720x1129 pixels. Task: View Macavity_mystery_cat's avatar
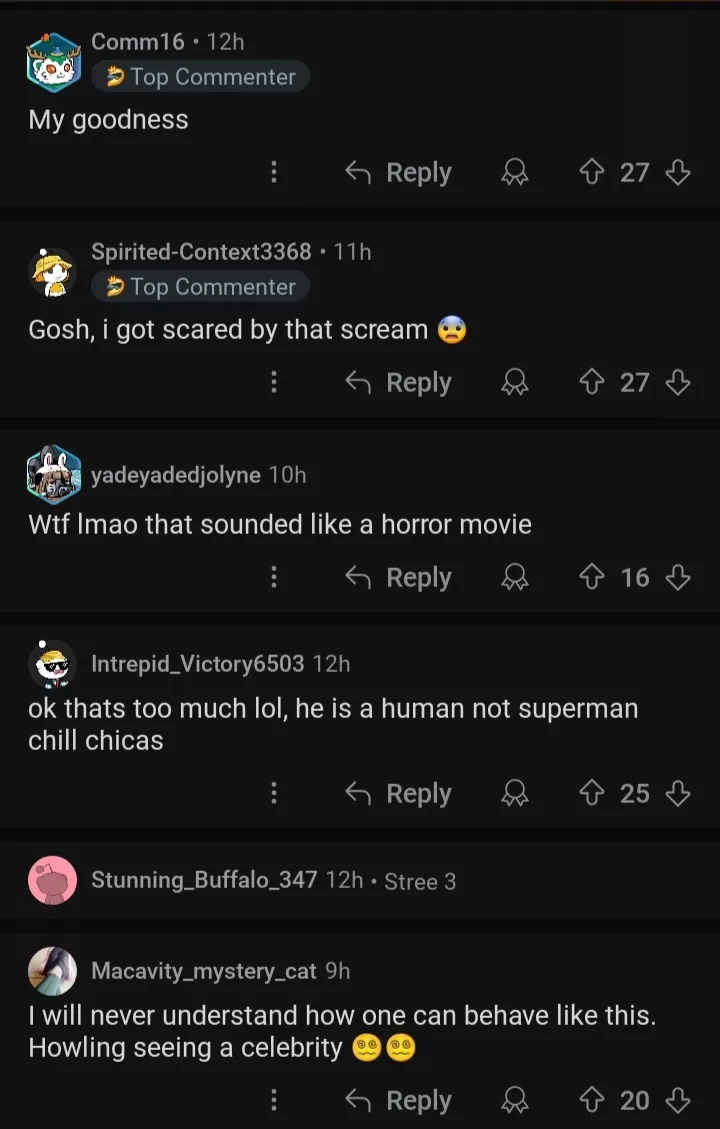(53, 971)
